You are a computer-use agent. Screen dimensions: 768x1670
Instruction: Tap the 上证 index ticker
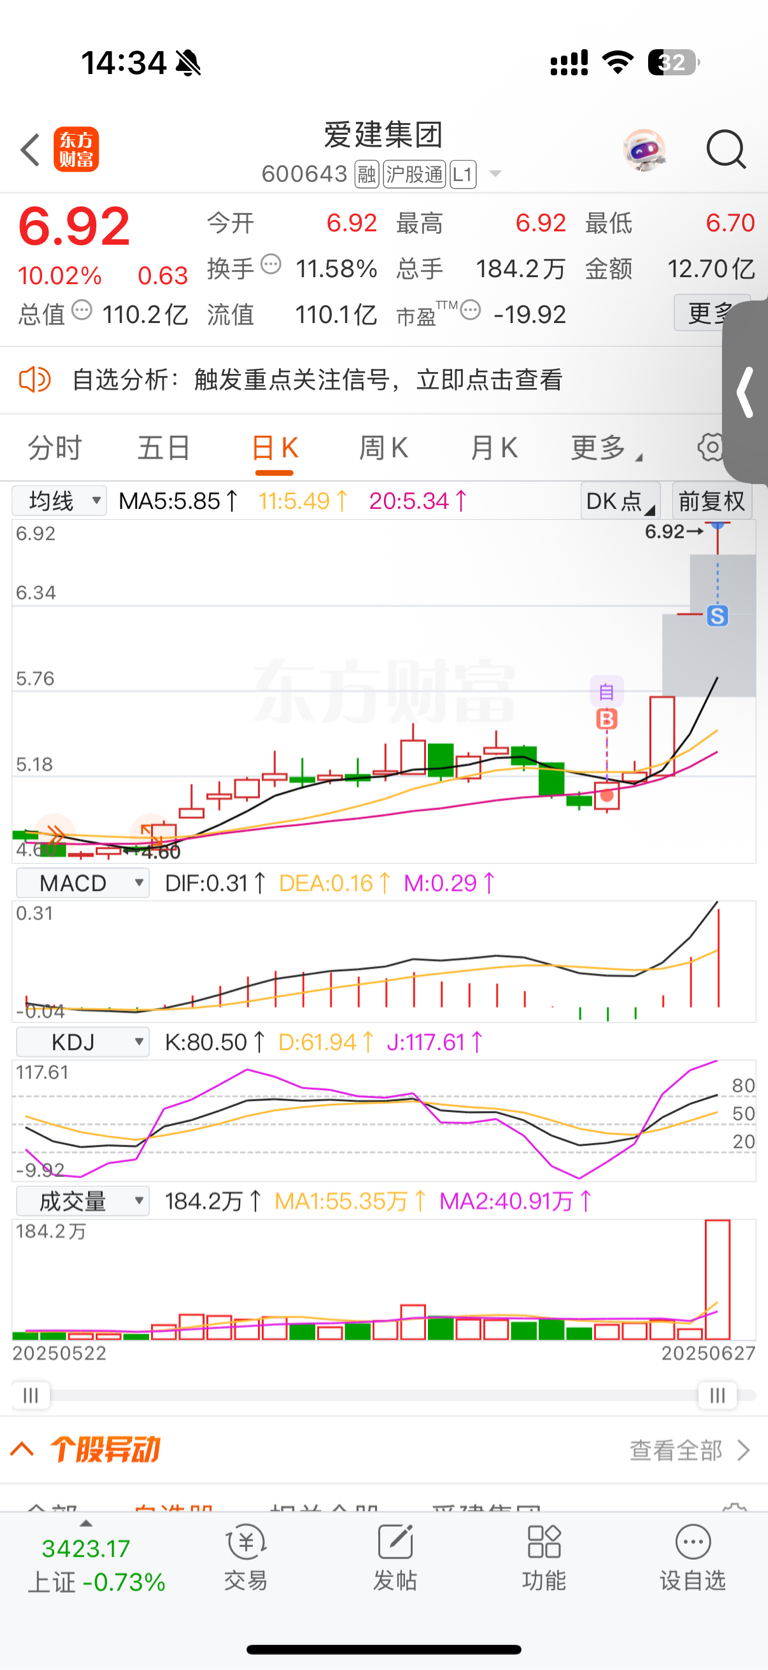[95, 1564]
